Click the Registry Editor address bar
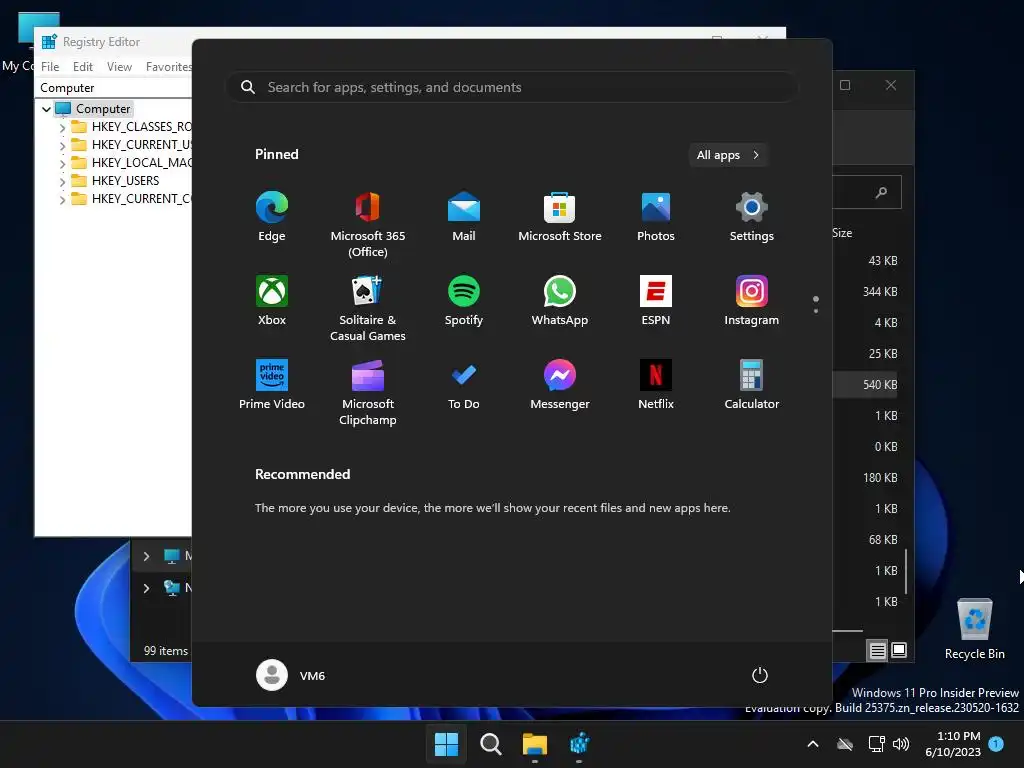The width and height of the screenshot is (1024, 768). (x=114, y=88)
